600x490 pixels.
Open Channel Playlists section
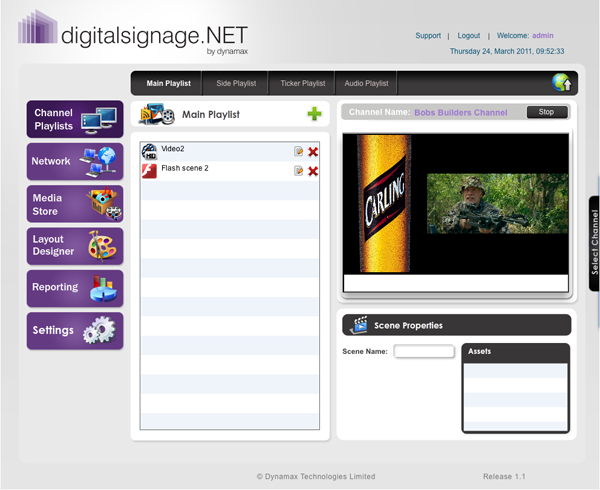(x=75, y=119)
